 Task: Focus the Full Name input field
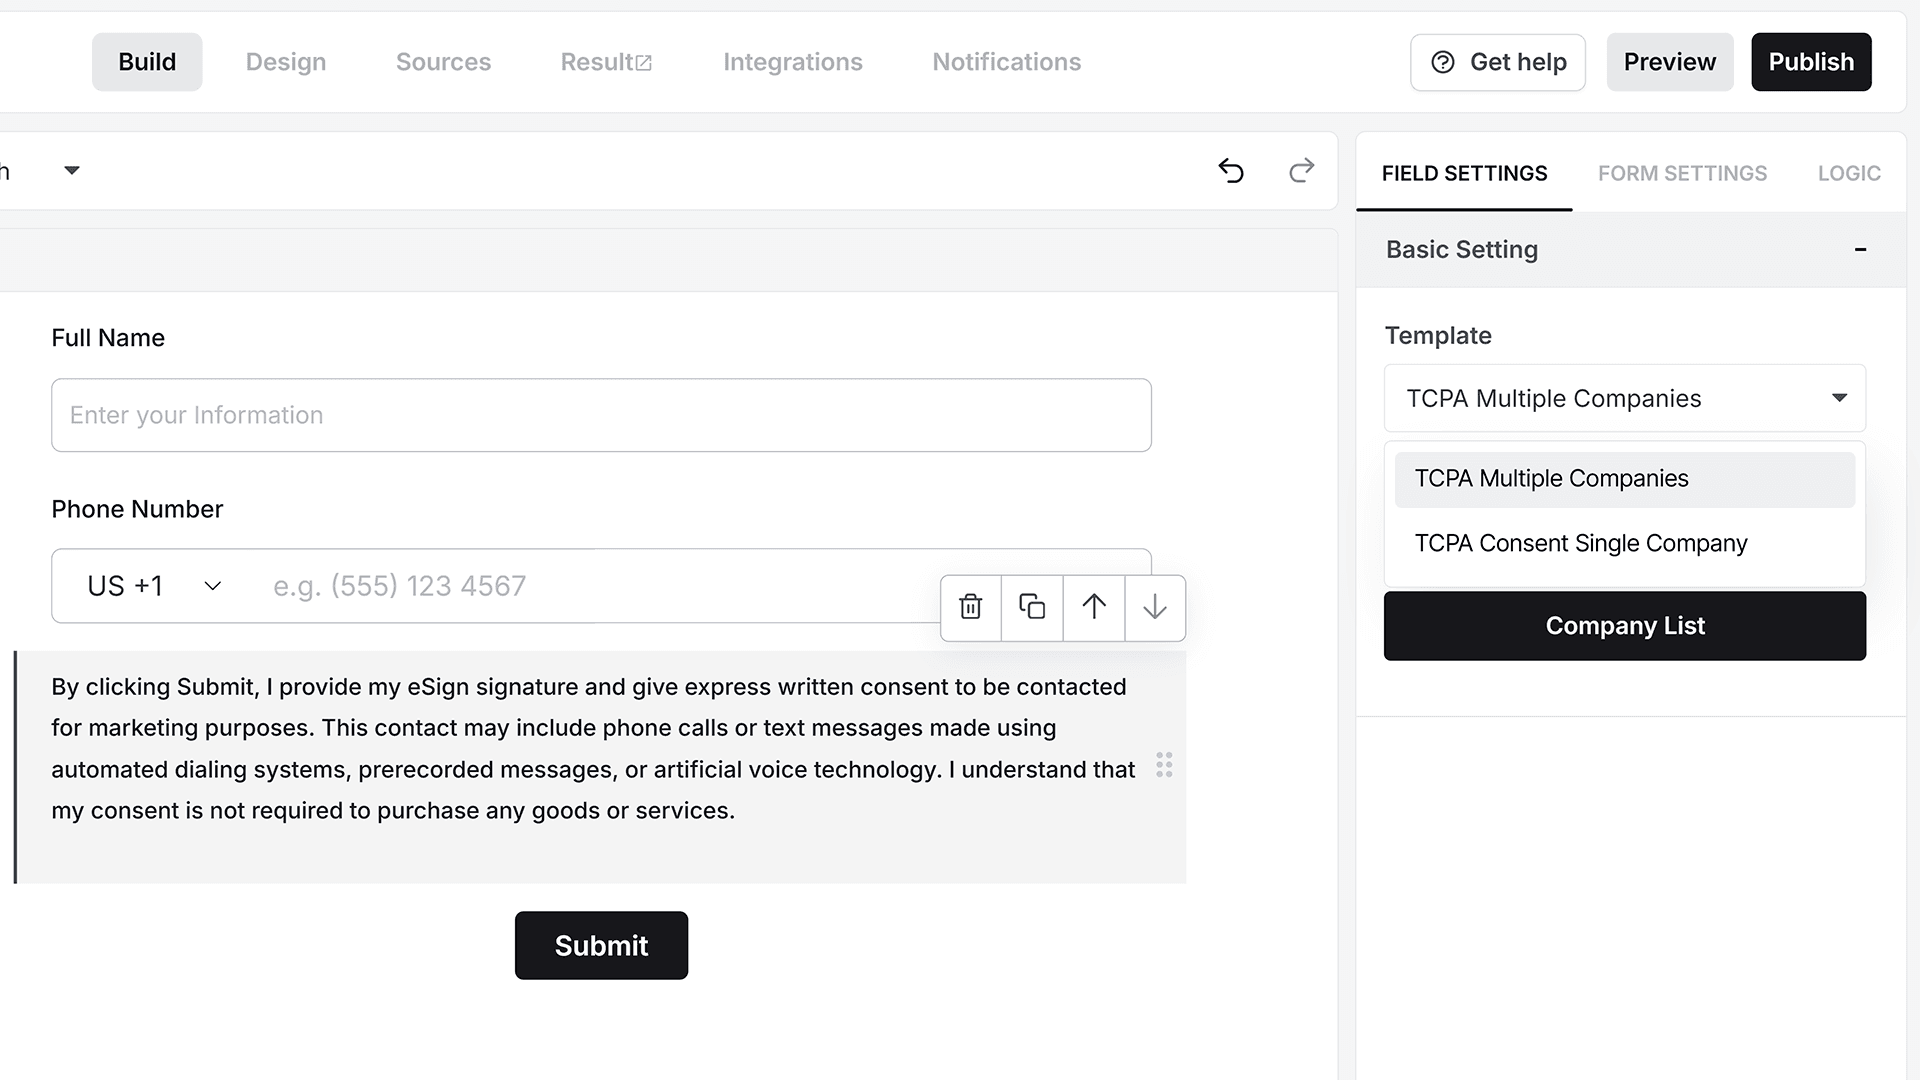pos(601,415)
